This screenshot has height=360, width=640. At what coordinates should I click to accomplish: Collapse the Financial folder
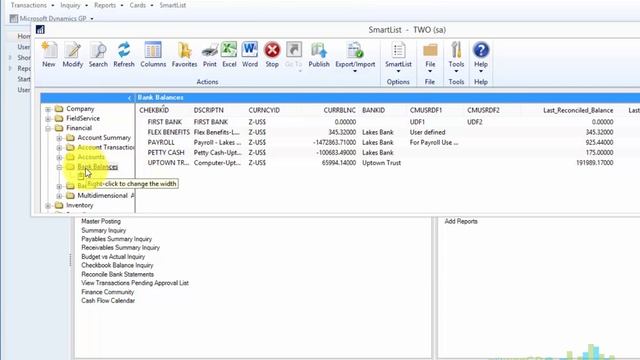point(48,128)
